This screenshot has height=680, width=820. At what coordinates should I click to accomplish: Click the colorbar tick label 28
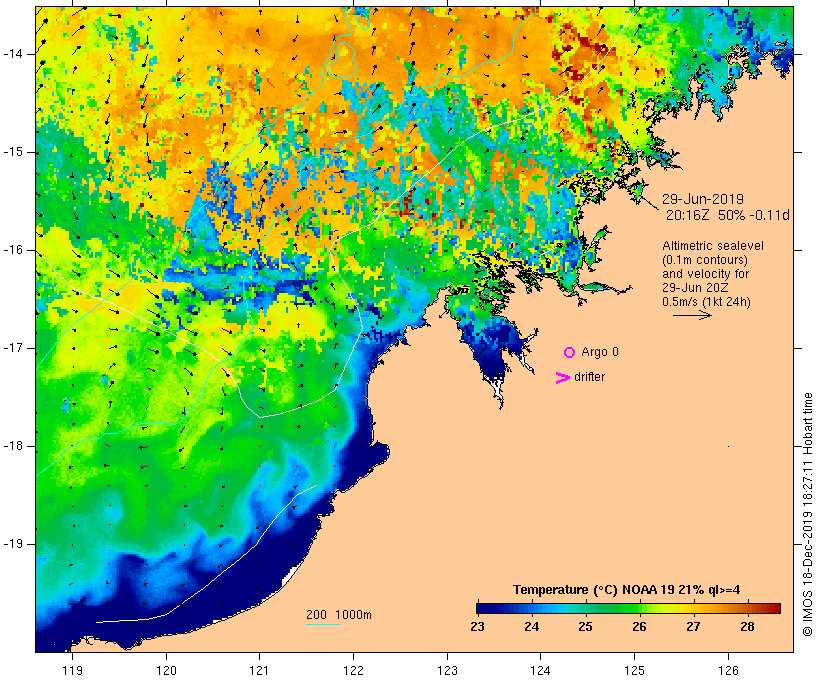pos(747,627)
